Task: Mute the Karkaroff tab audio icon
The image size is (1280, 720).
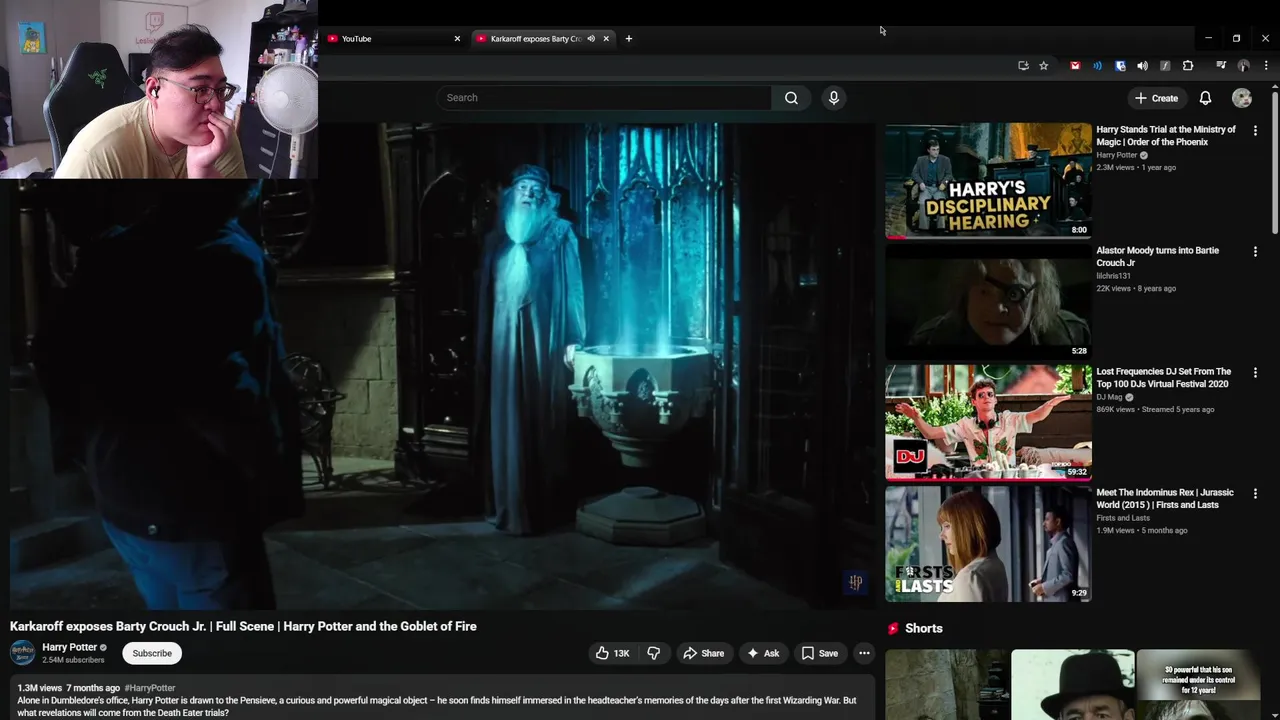Action: (591, 39)
